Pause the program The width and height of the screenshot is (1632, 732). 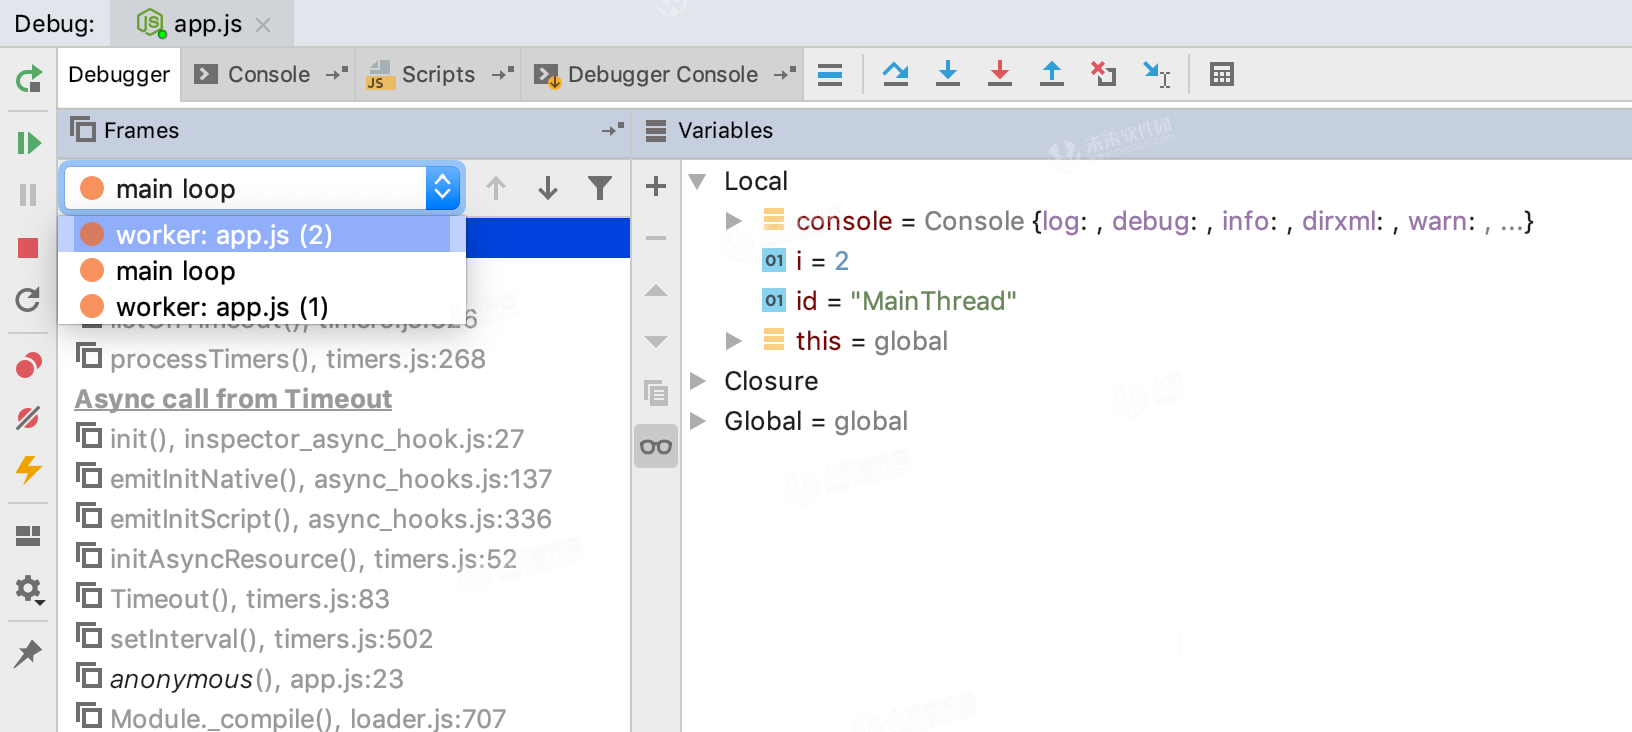[28, 195]
